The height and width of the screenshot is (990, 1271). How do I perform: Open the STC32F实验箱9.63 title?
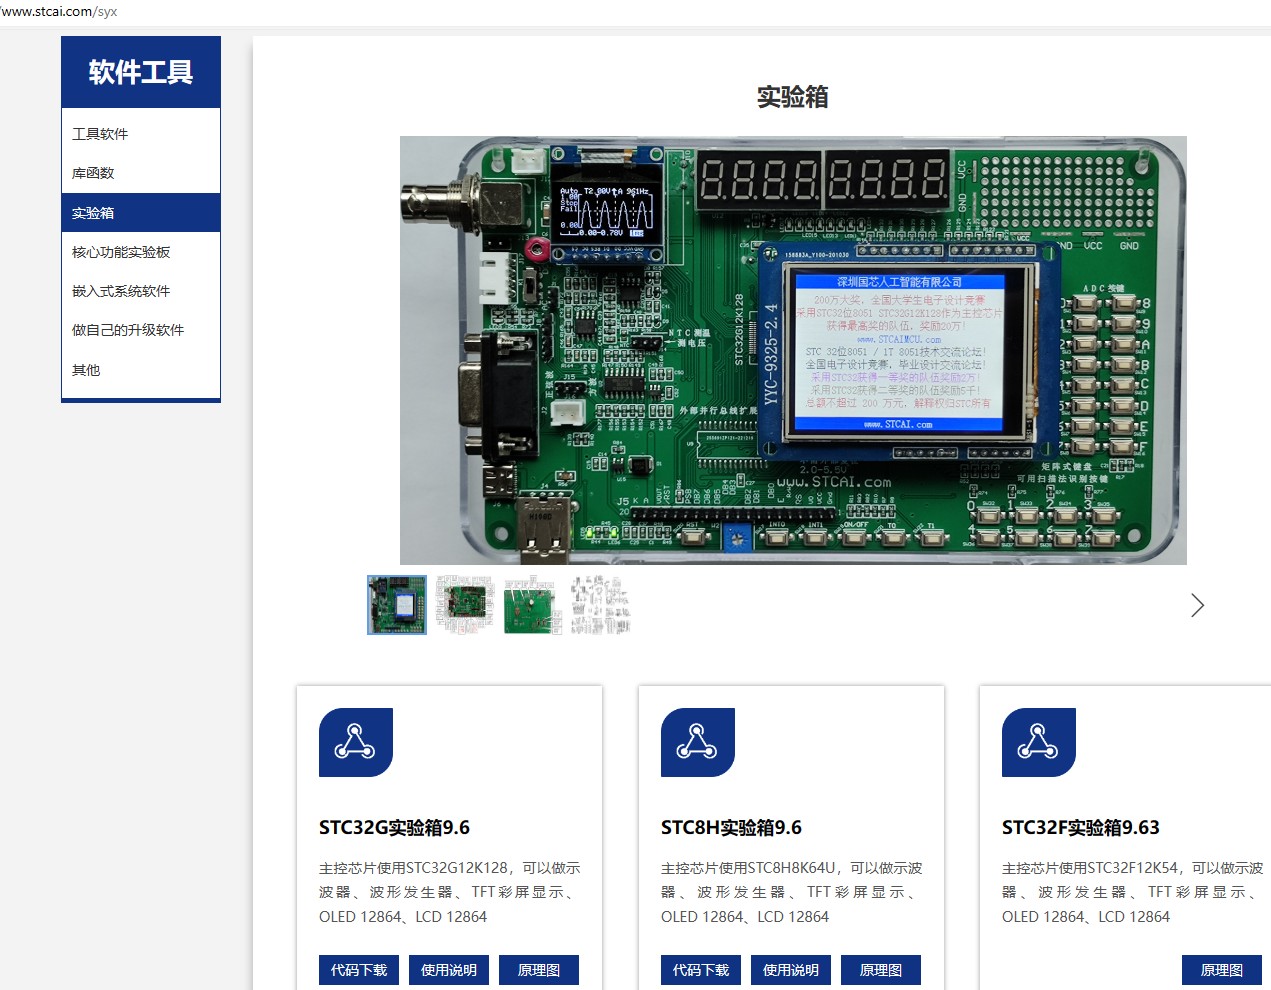1081,827
